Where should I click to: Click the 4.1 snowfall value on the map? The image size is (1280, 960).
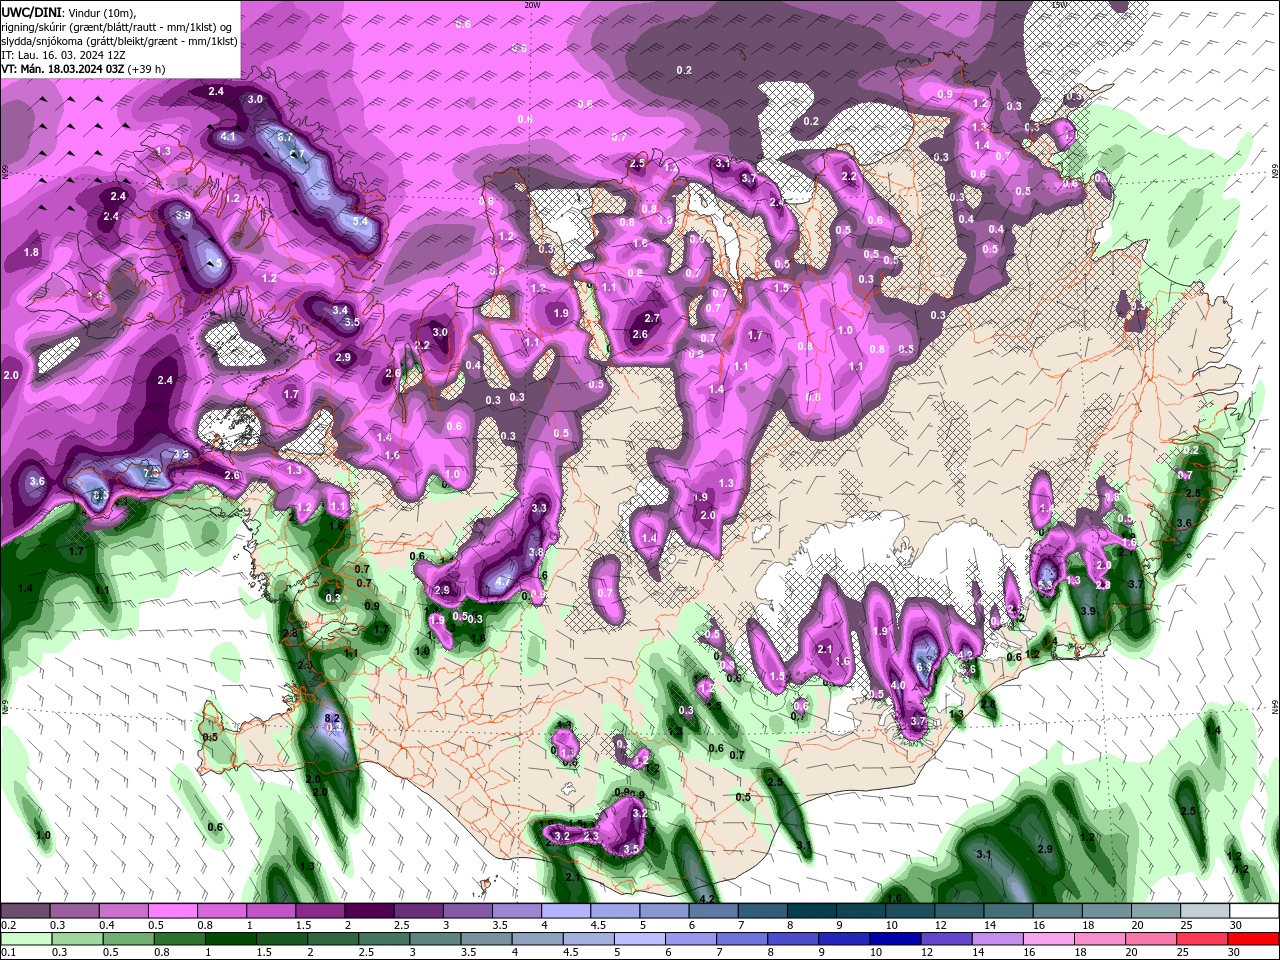pyautogui.click(x=228, y=136)
